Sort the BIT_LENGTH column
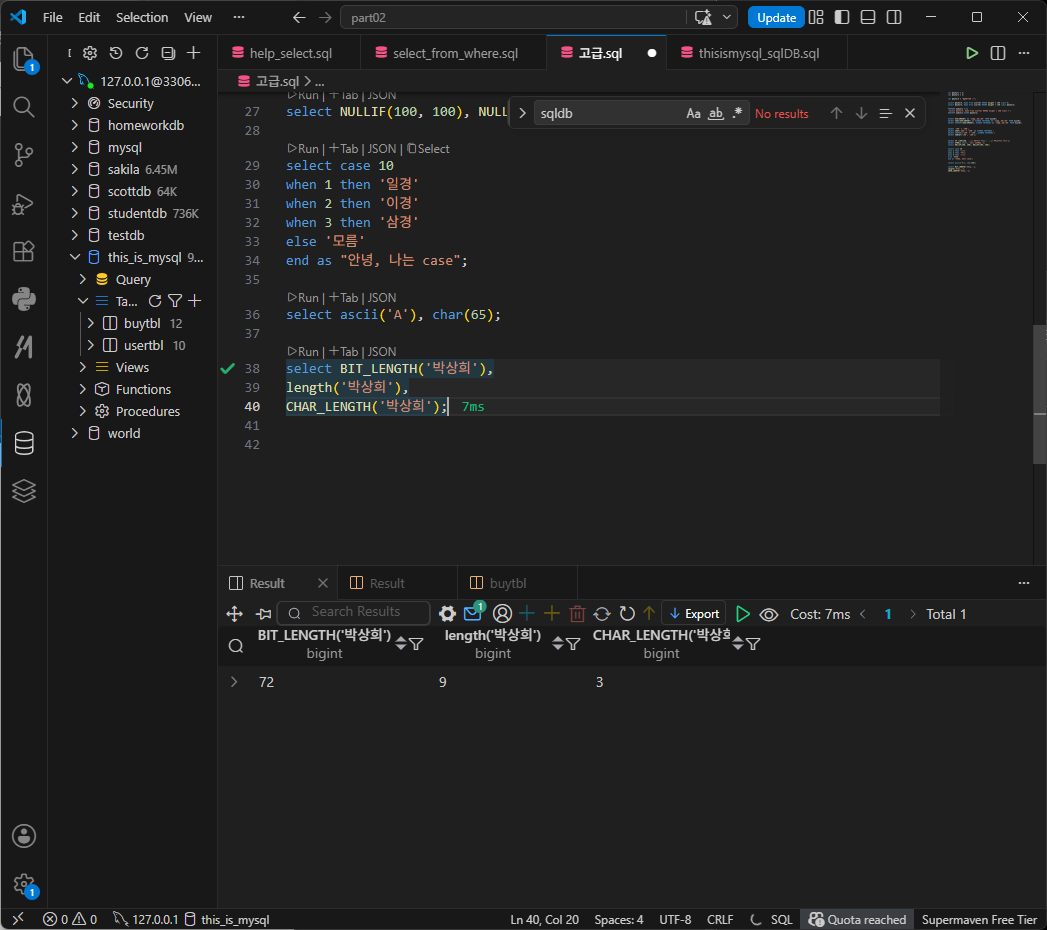Image resolution: width=1047 pixels, height=930 pixels. coord(401,644)
